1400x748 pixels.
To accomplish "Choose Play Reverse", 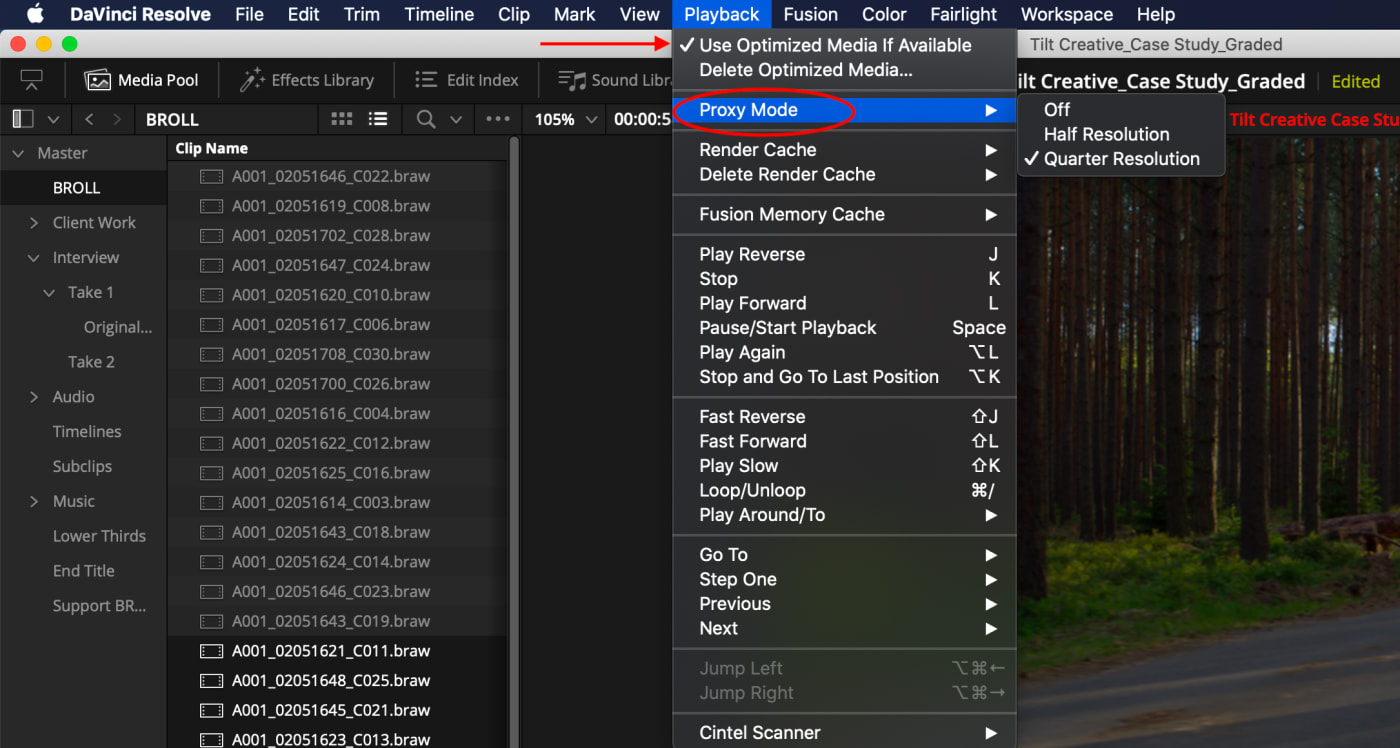I will click(x=844, y=254).
